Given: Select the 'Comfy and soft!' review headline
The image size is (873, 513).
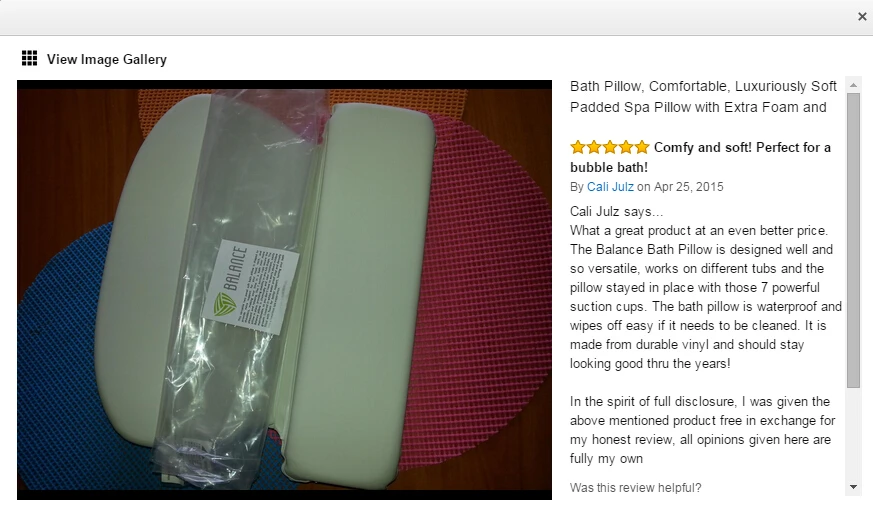Looking at the screenshot, I should coord(700,157).
